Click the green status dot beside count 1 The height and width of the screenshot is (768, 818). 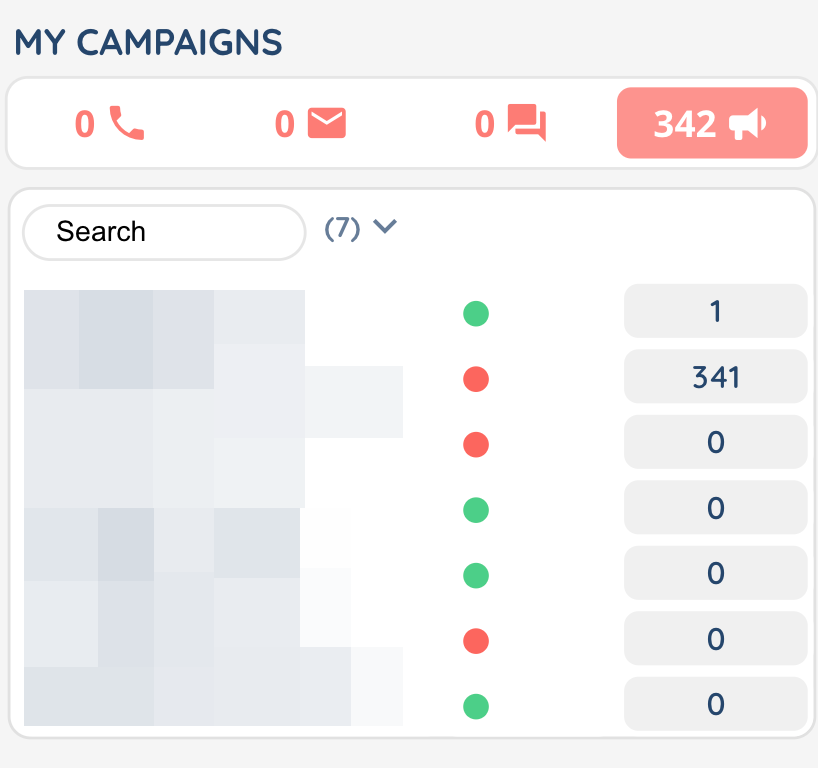(x=476, y=314)
